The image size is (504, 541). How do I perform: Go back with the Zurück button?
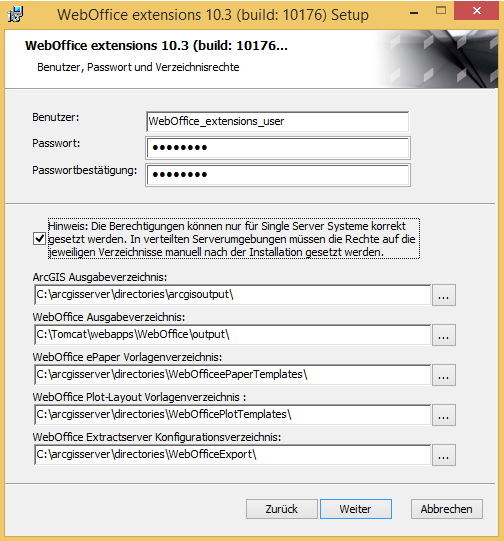[x=281, y=509]
